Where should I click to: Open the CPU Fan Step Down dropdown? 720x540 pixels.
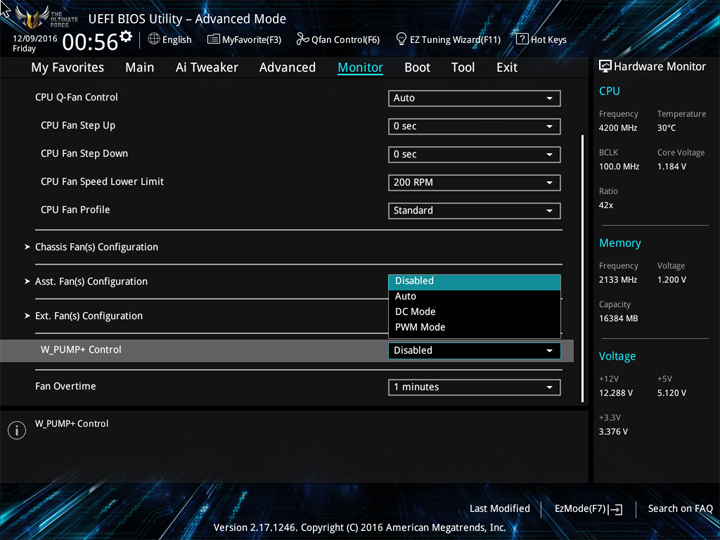click(474, 154)
